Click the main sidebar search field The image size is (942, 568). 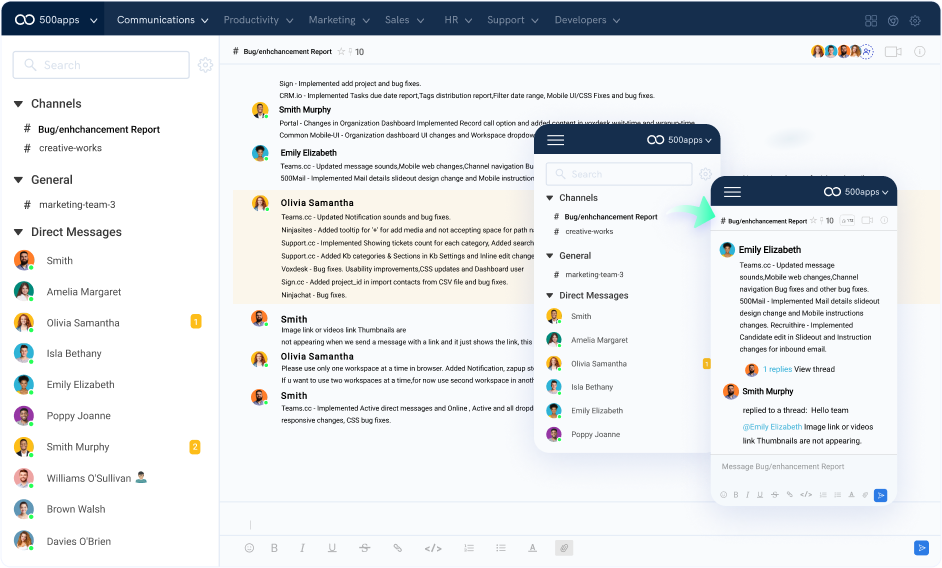pos(101,65)
